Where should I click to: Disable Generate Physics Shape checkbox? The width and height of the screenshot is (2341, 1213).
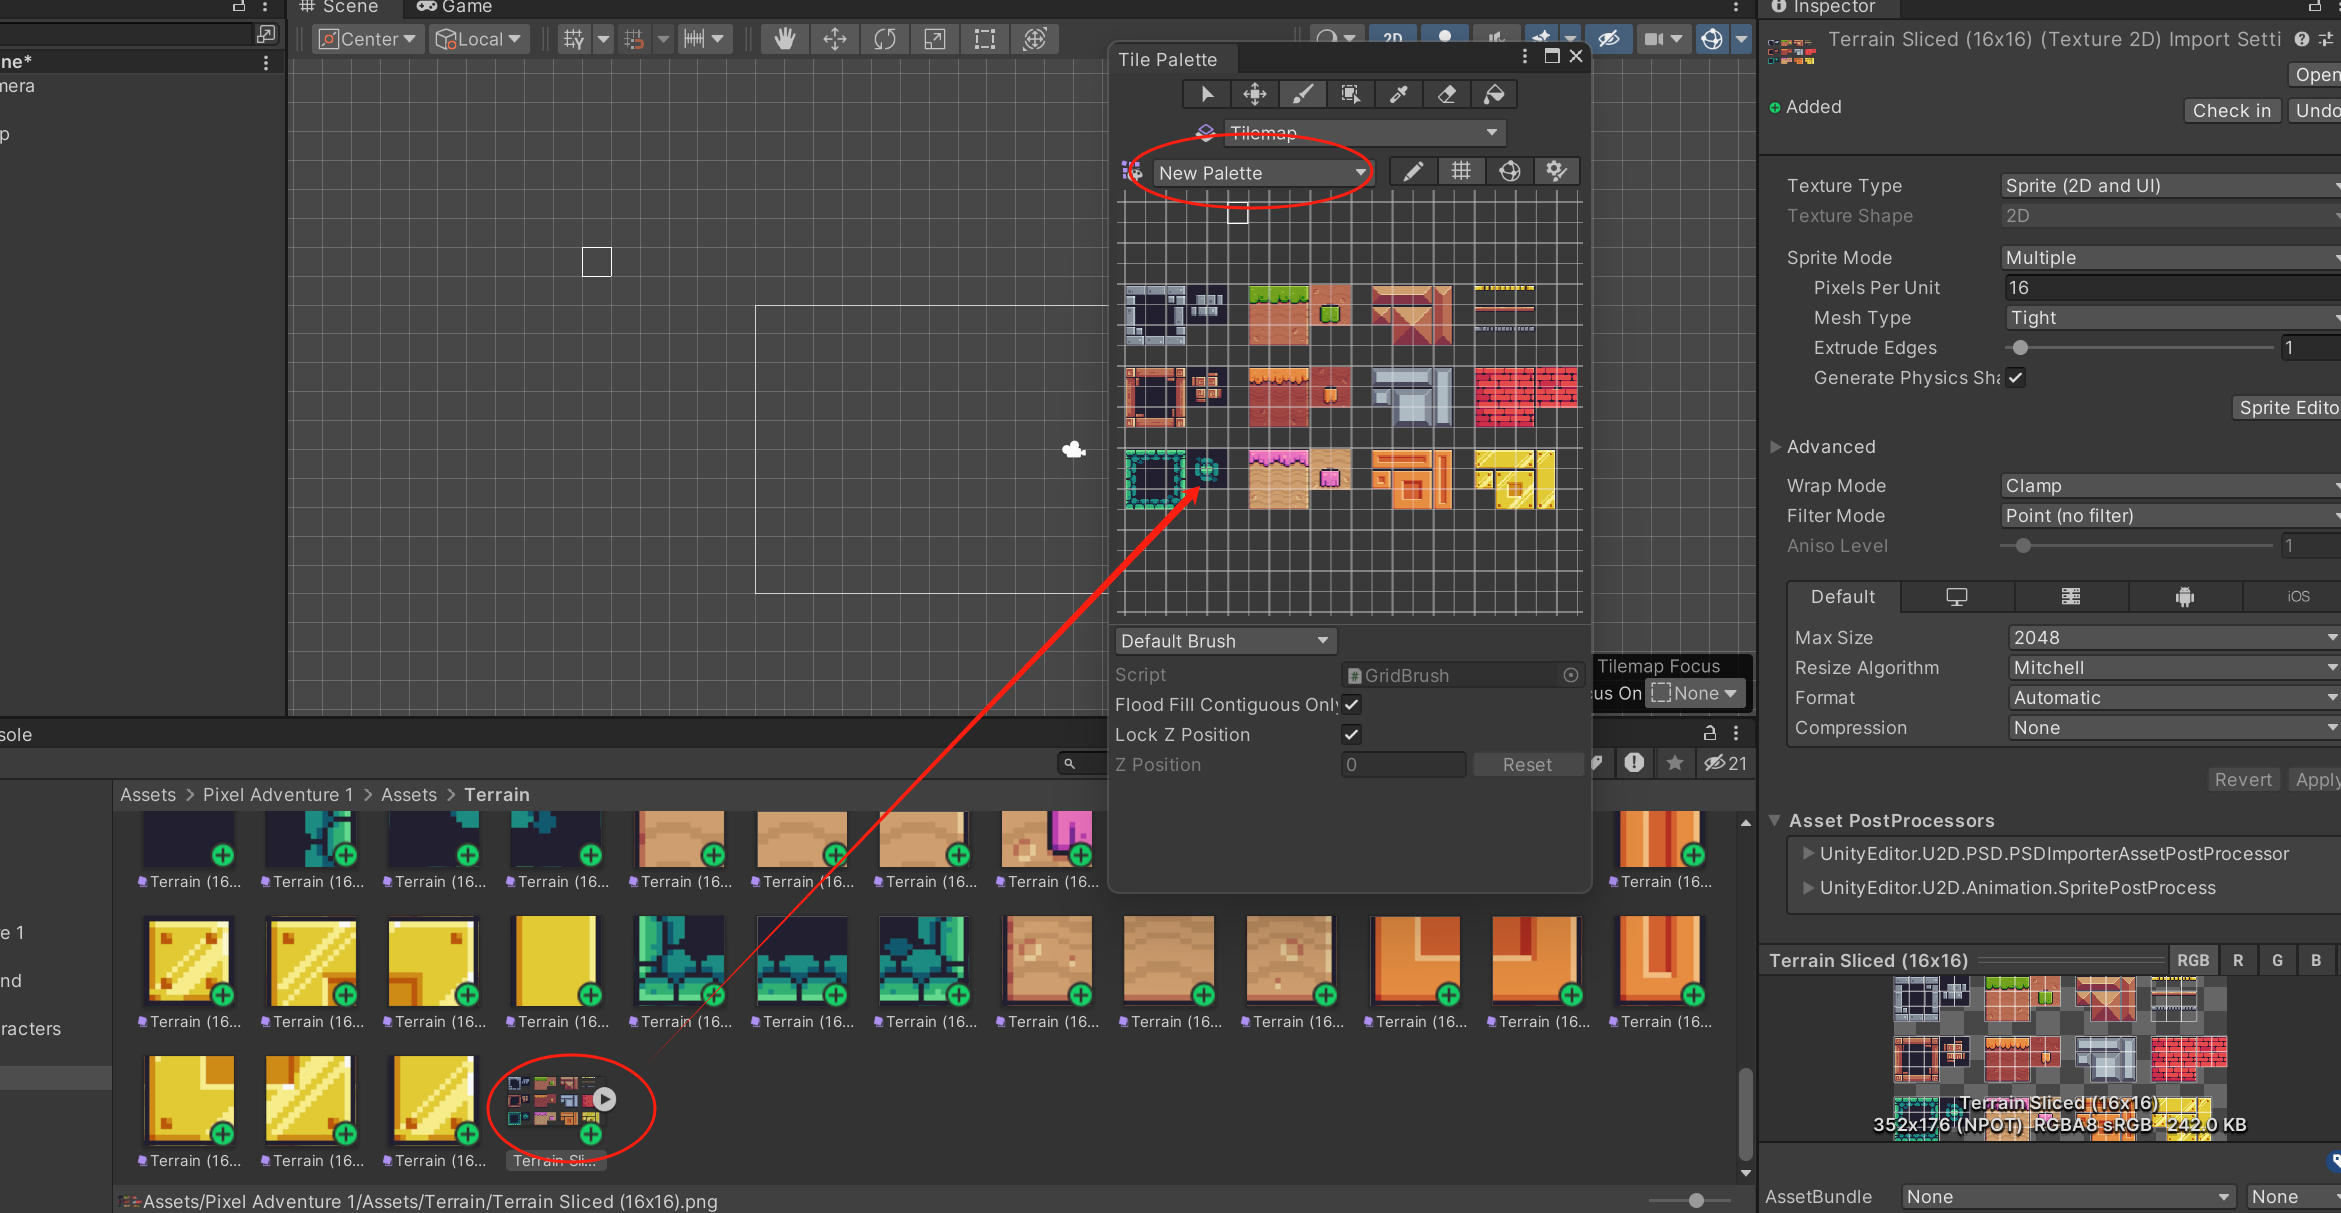click(2015, 378)
